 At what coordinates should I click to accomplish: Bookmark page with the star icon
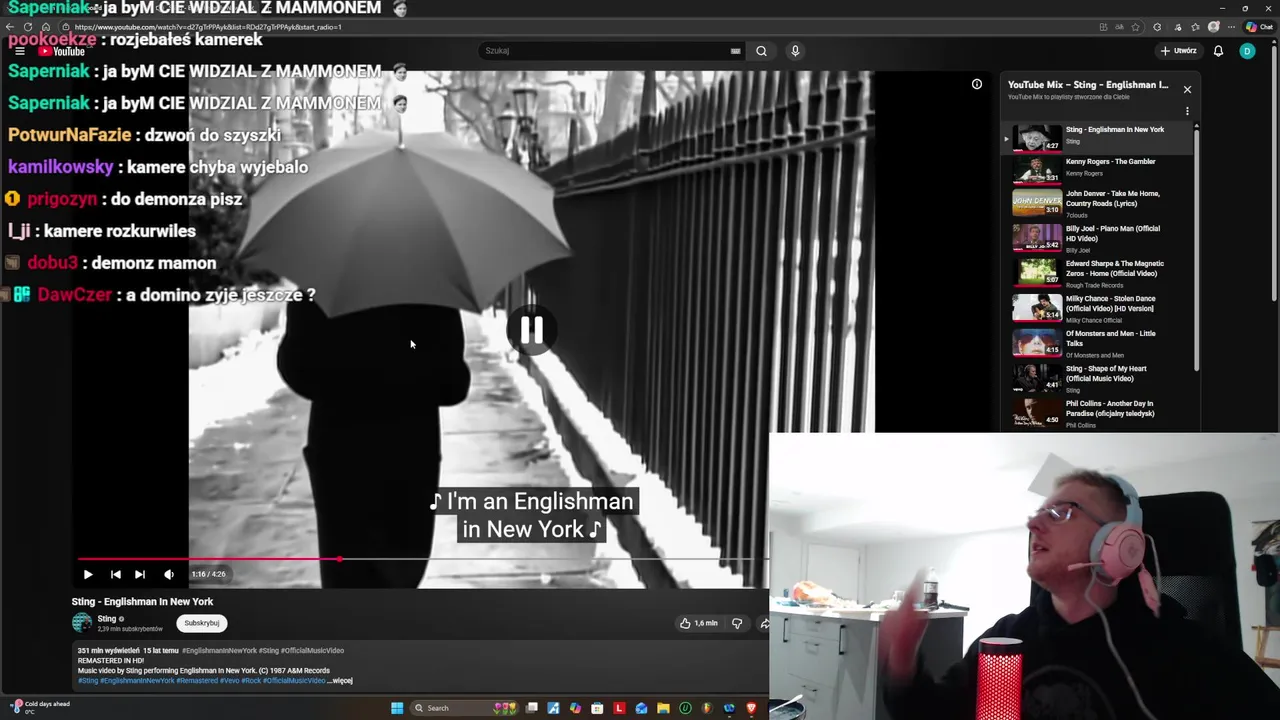coord(1135,27)
